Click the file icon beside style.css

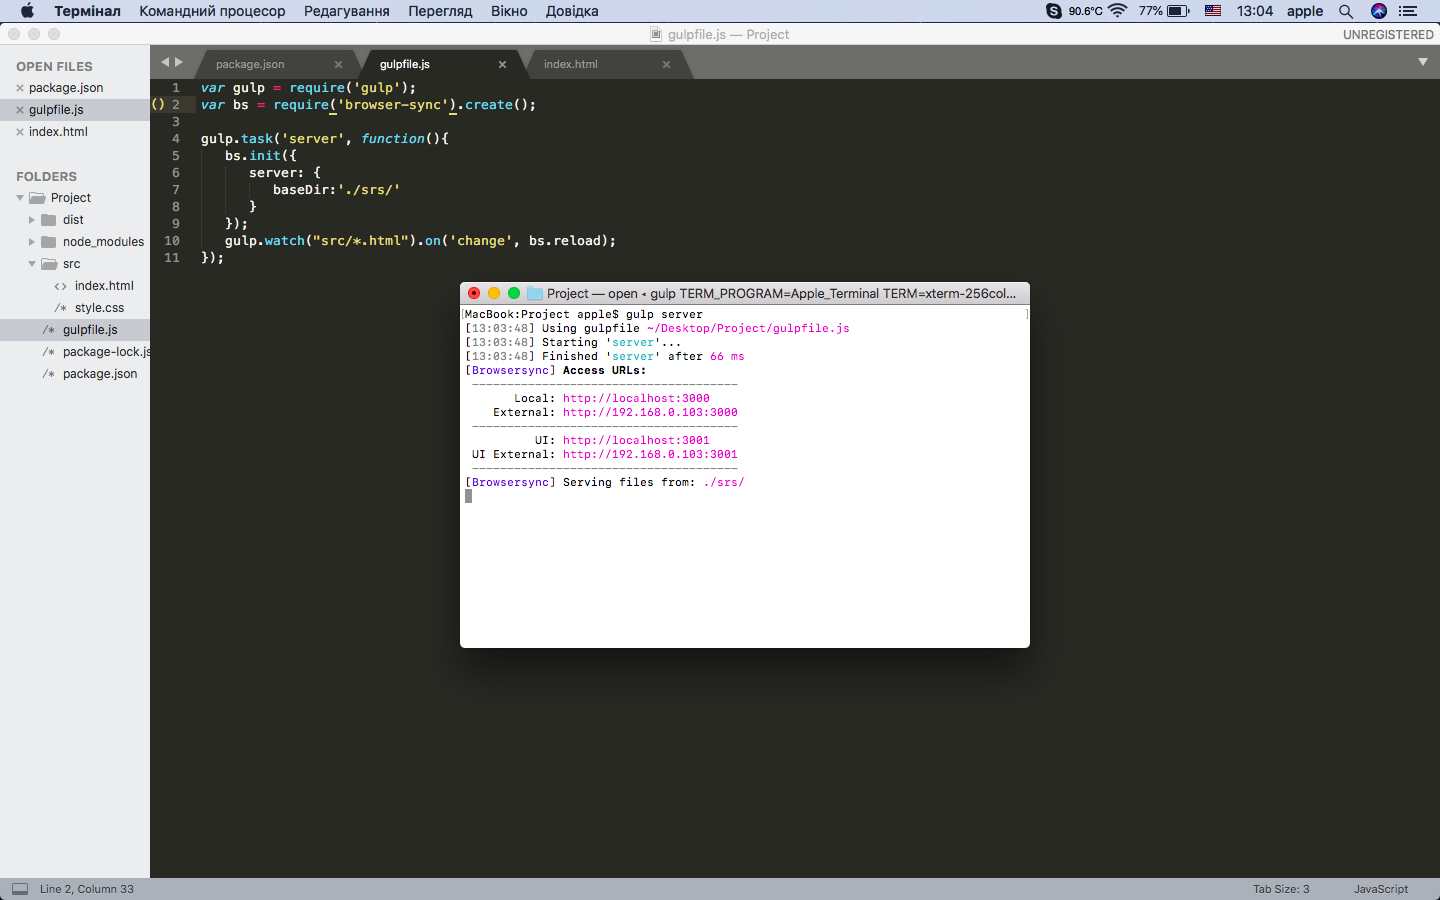[61, 308]
